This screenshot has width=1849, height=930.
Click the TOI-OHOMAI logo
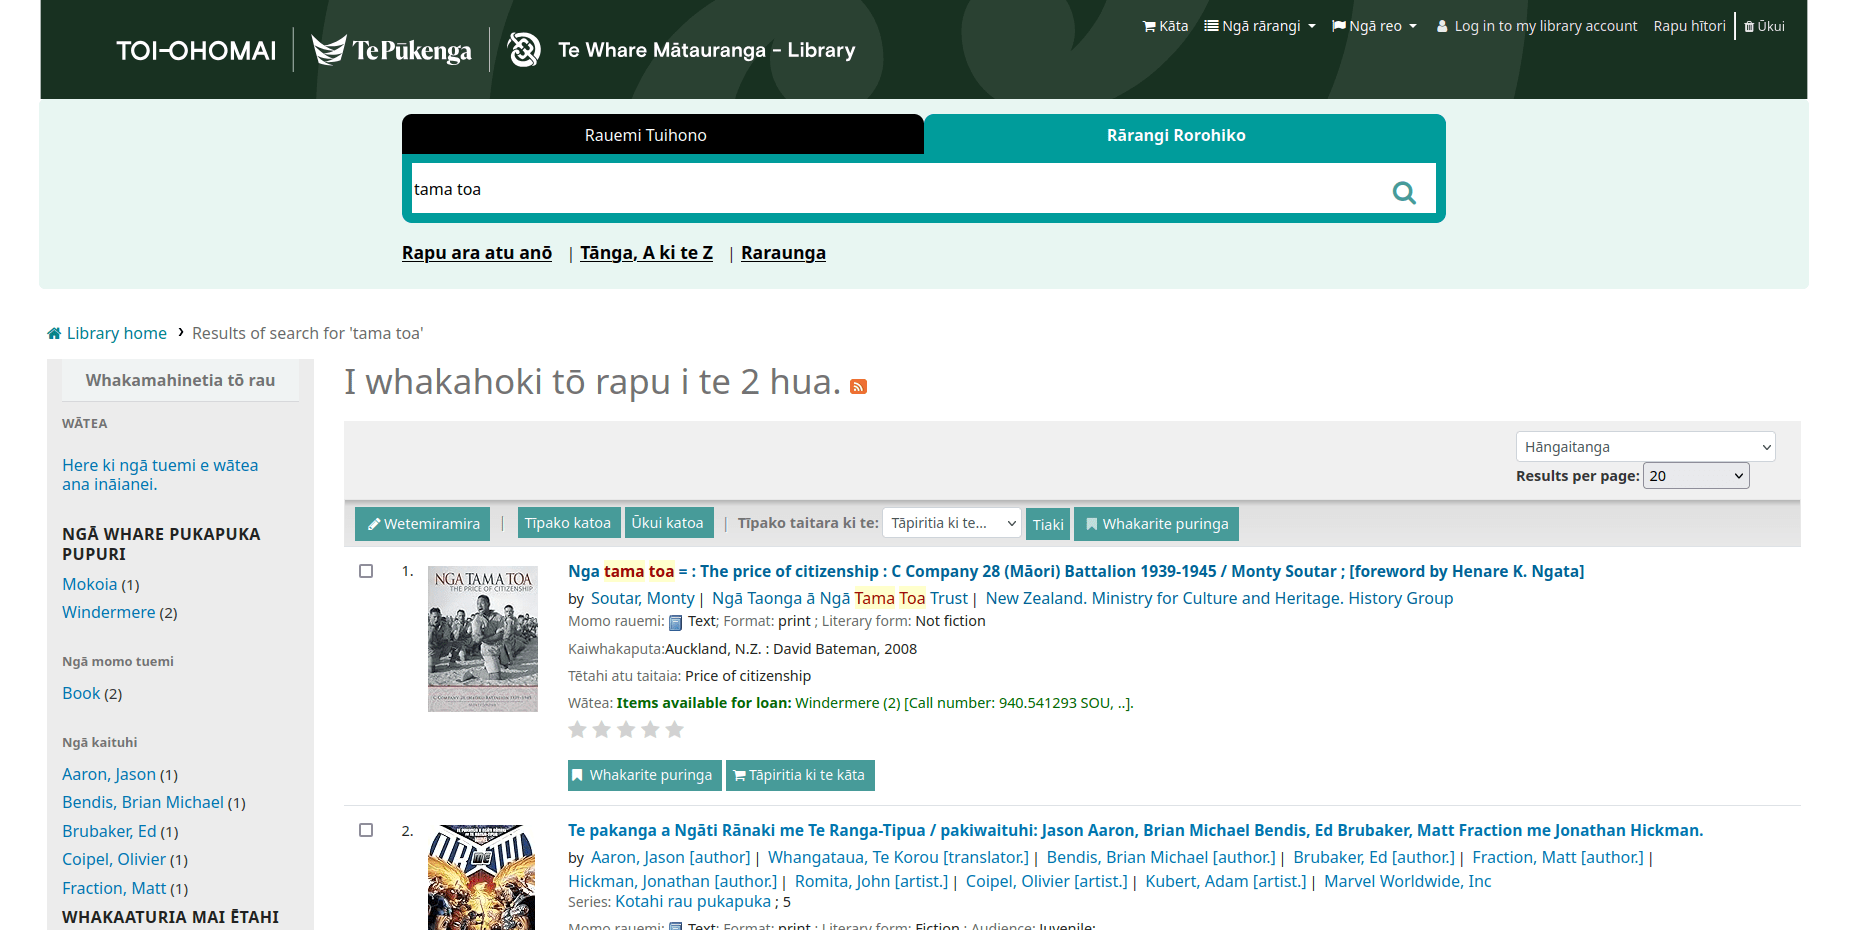pyautogui.click(x=196, y=50)
